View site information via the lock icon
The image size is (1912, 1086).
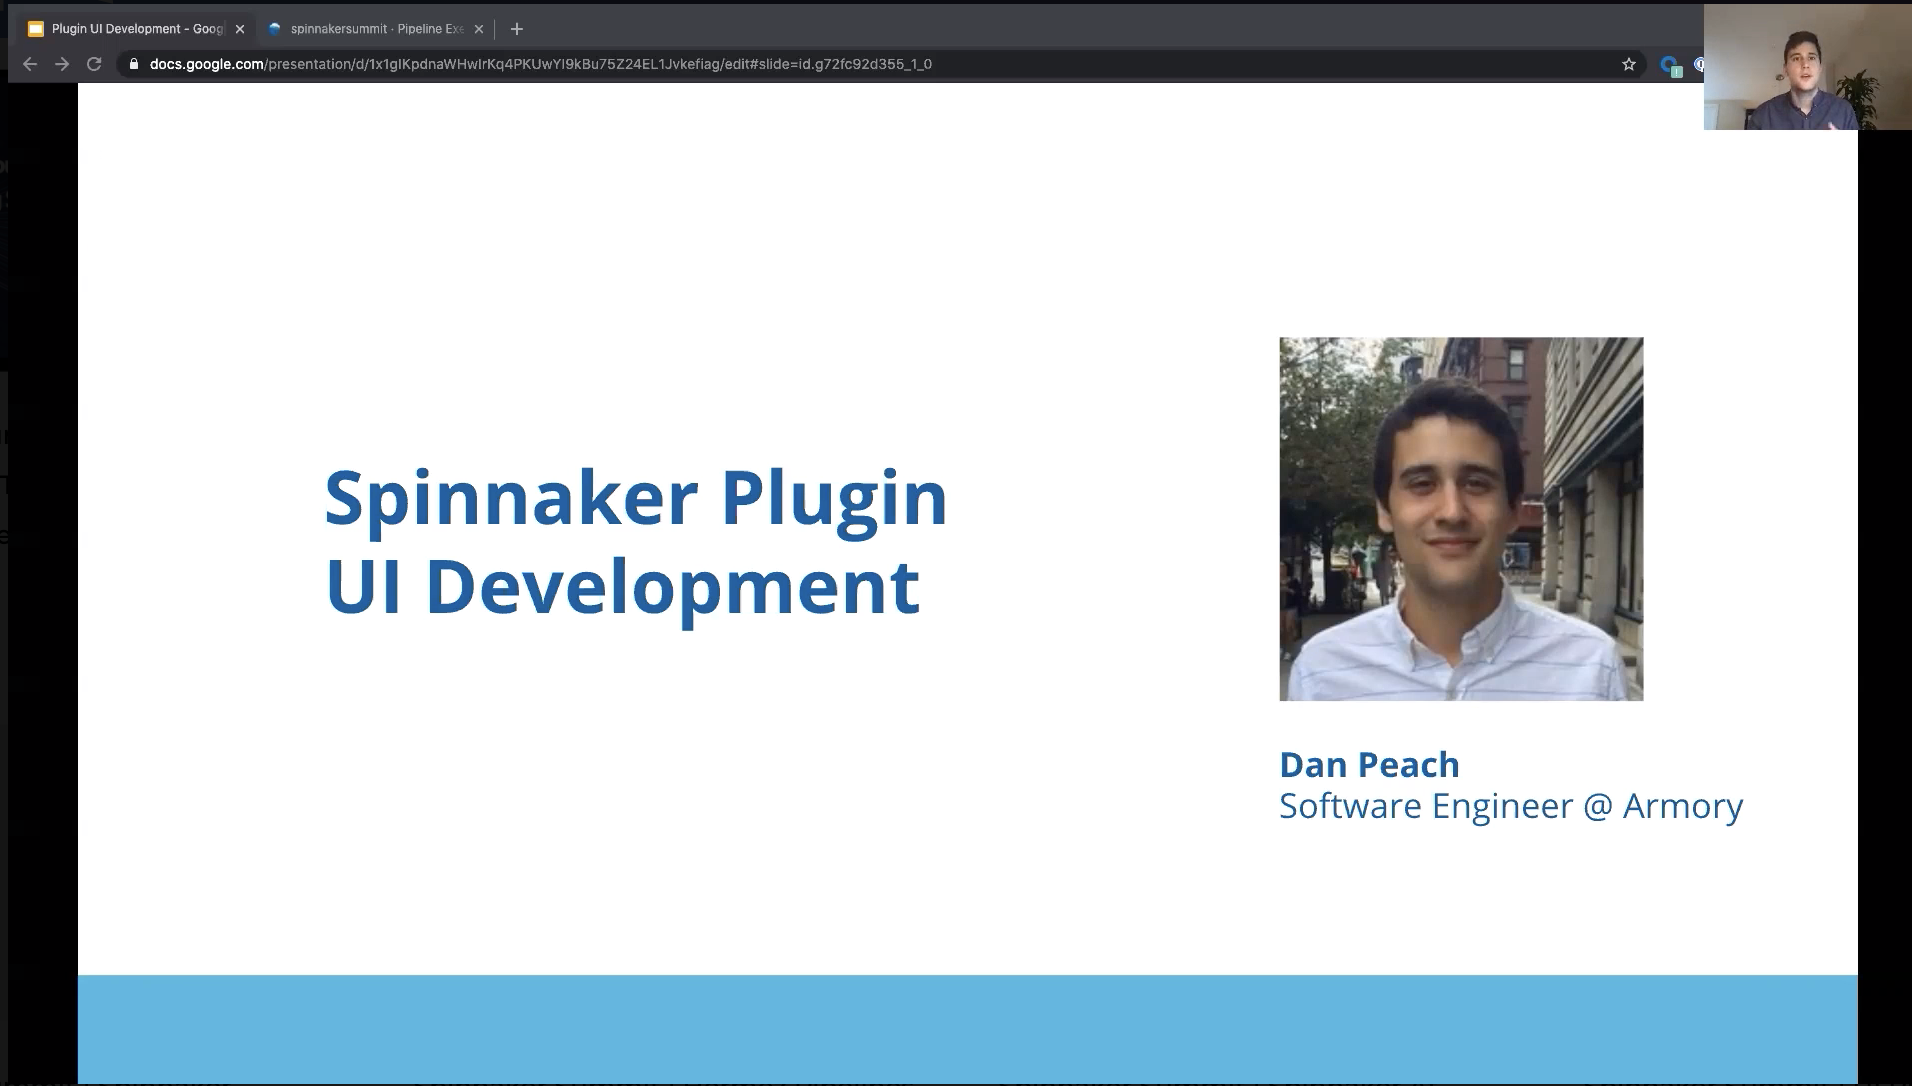(134, 64)
